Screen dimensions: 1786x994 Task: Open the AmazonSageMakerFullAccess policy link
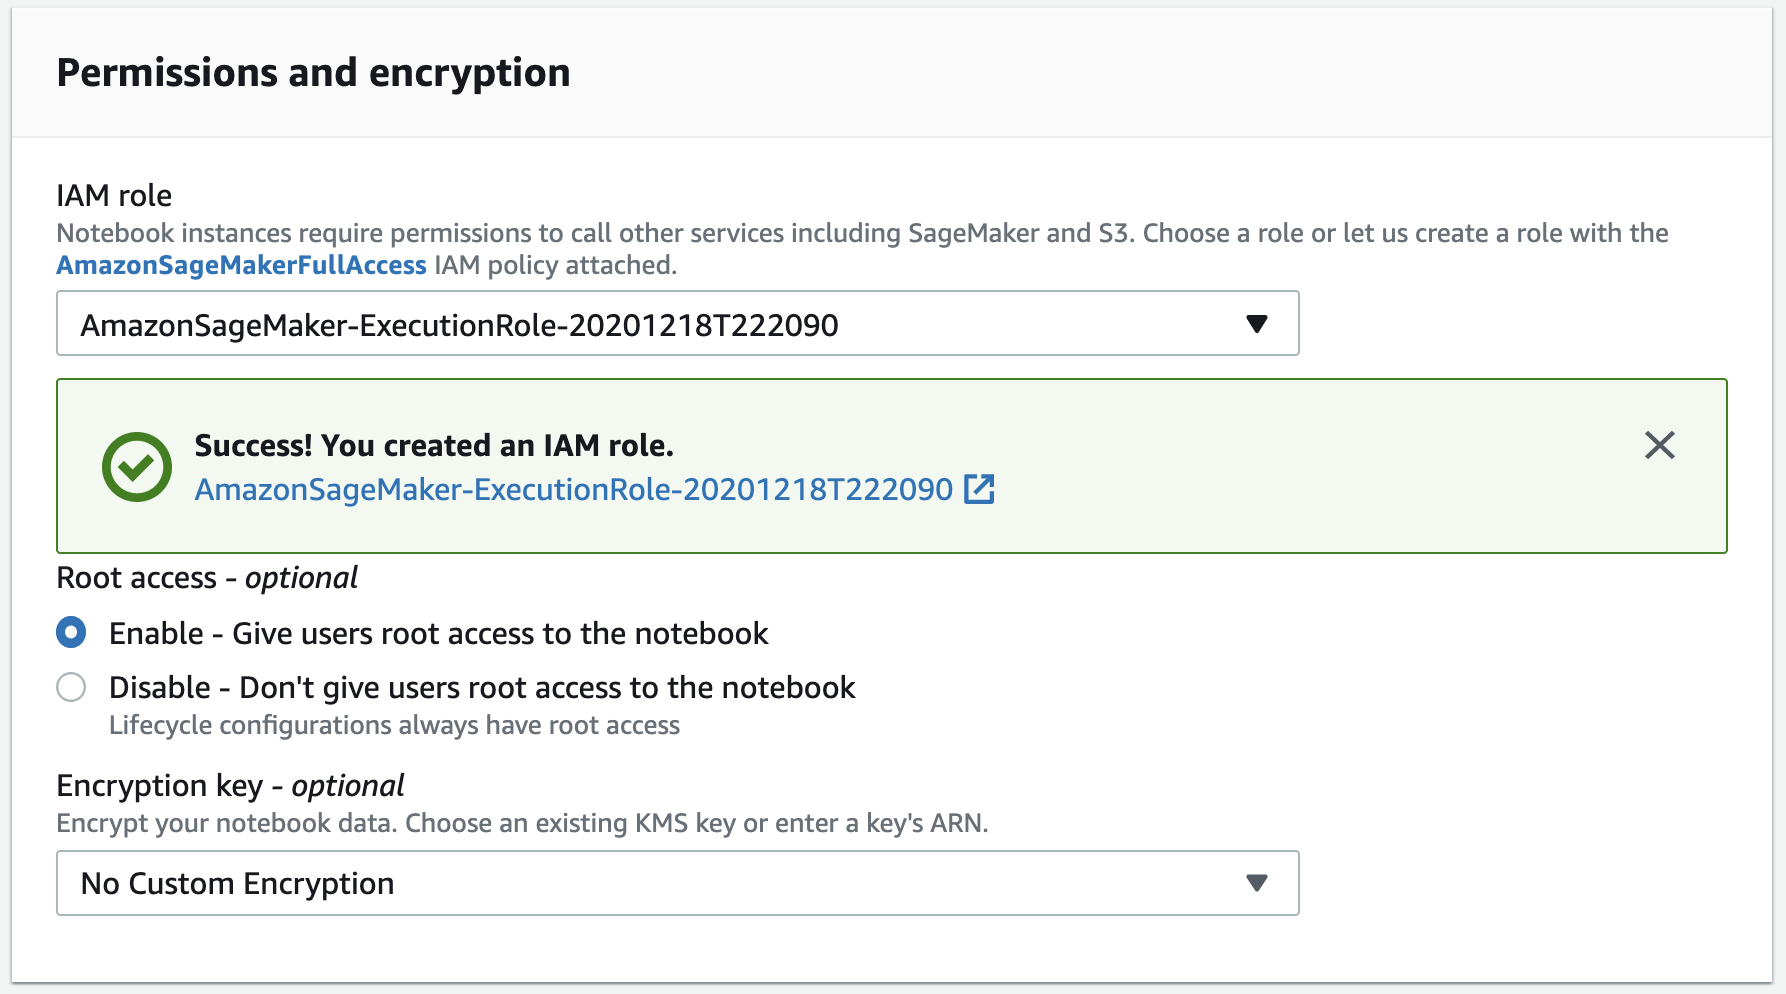(x=241, y=265)
